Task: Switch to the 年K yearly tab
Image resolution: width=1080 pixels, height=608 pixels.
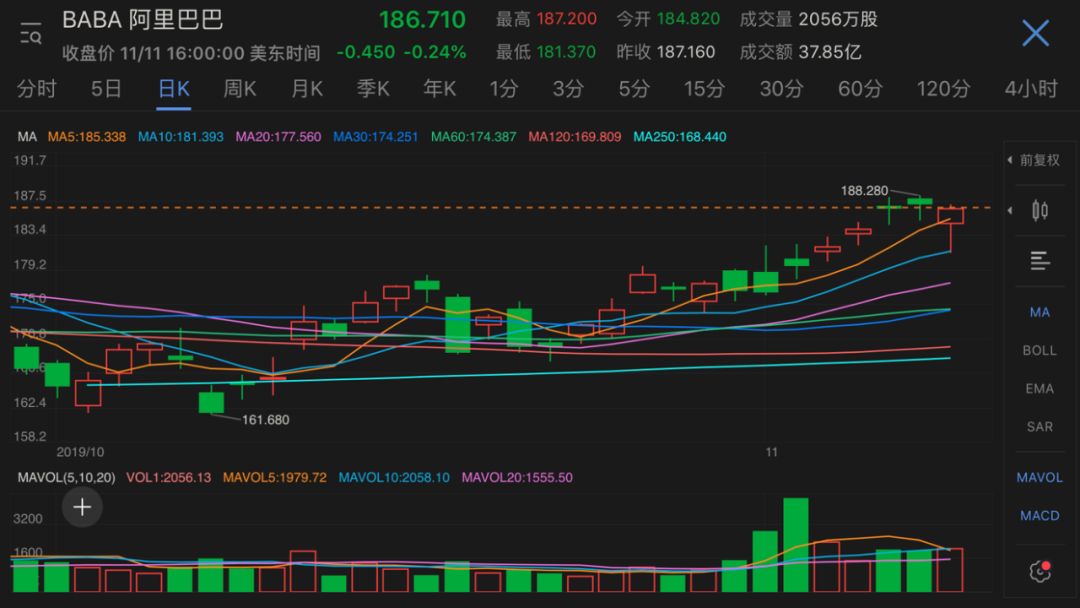Action: [x=439, y=89]
